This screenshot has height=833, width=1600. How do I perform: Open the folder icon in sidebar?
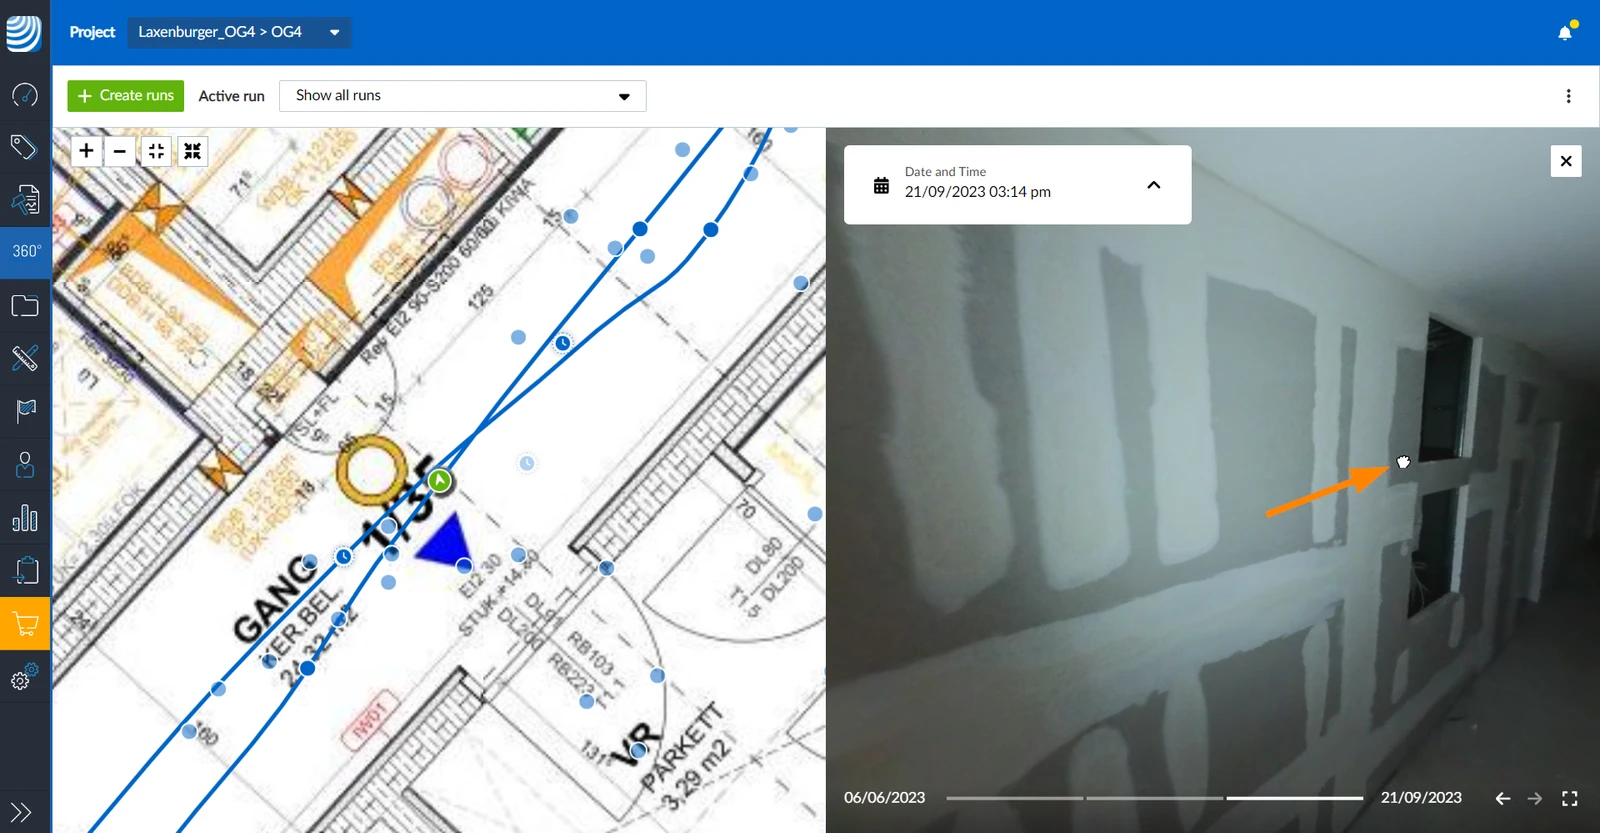coord(25,305)
